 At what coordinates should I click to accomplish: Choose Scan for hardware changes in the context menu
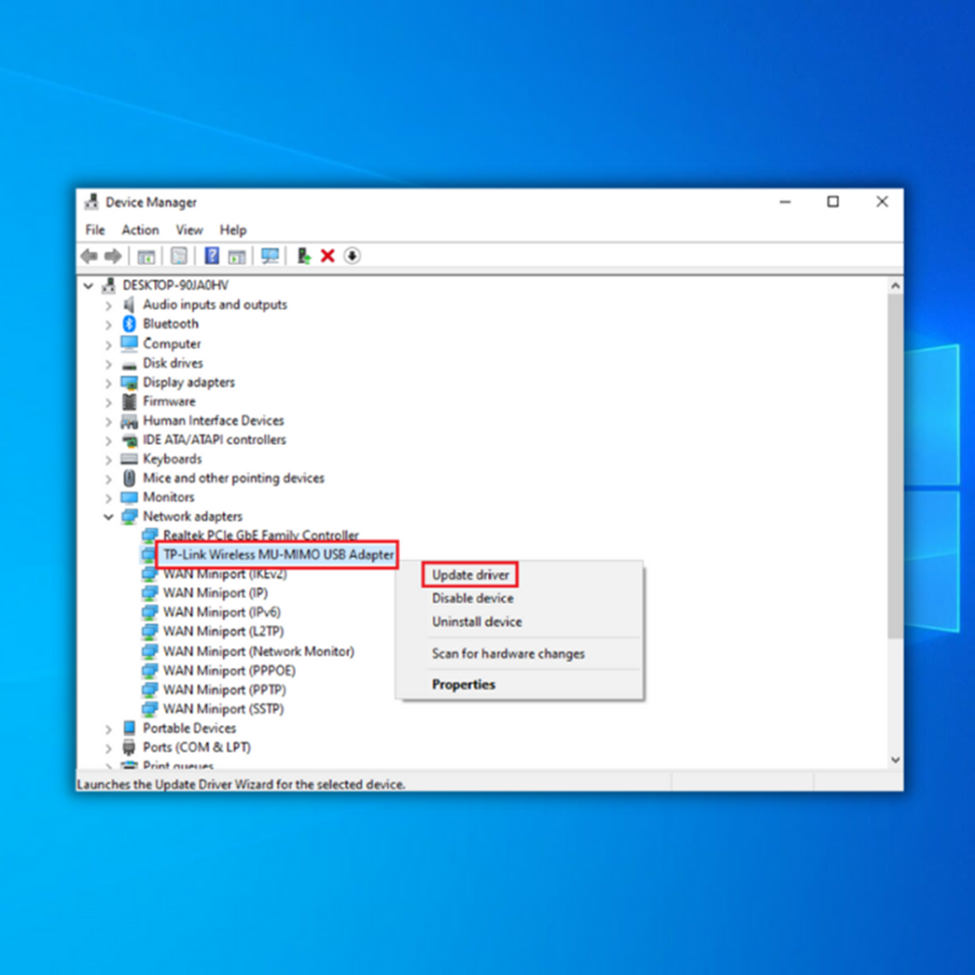point(508,654)
